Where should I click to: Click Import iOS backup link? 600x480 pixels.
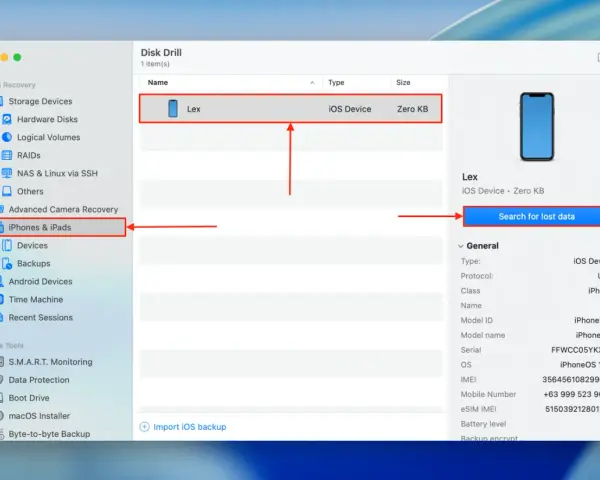tap(190, 427)
